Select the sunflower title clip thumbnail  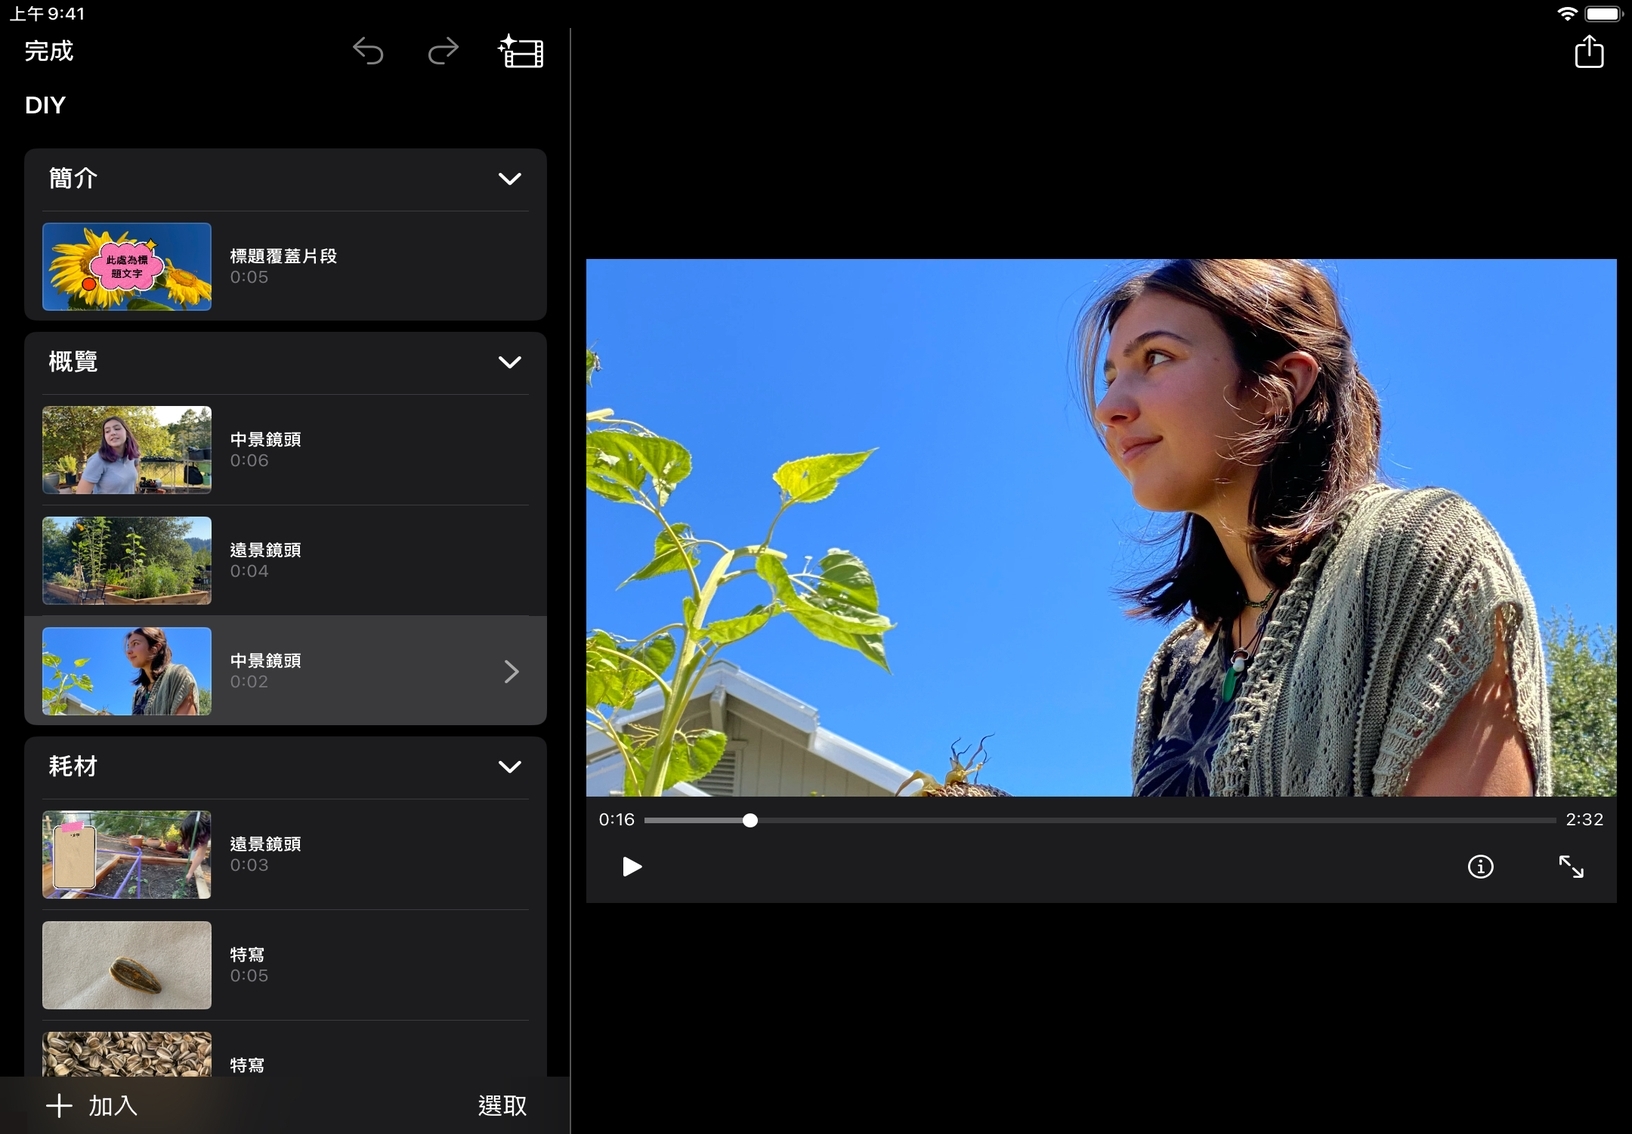[x=127, y=267]
